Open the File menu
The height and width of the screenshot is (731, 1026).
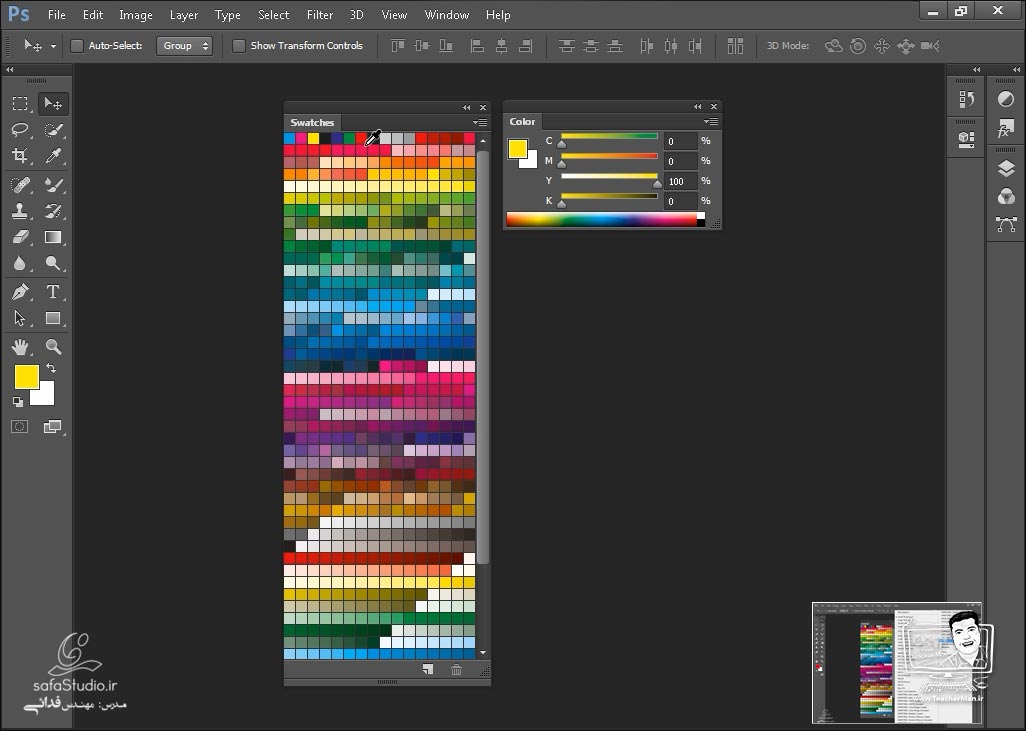point(57,14)
